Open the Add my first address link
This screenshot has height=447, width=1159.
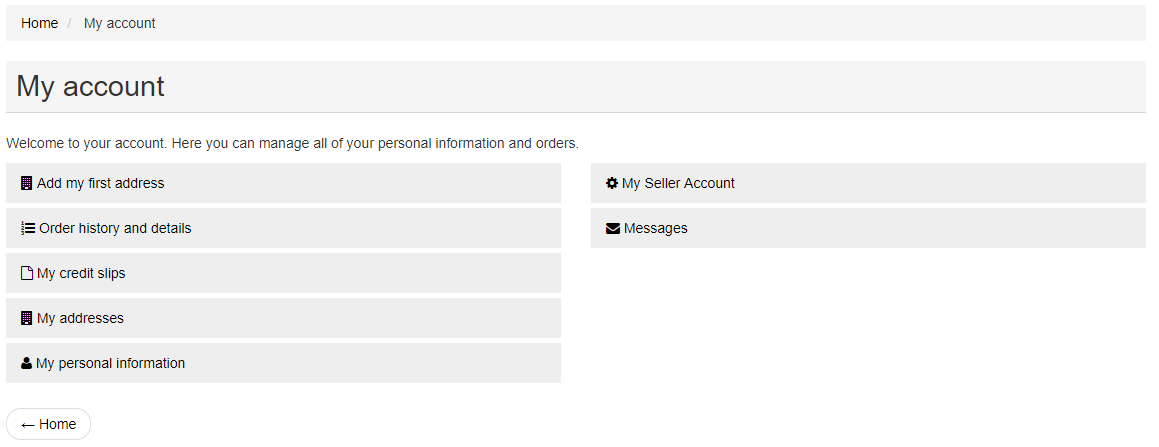283,183
